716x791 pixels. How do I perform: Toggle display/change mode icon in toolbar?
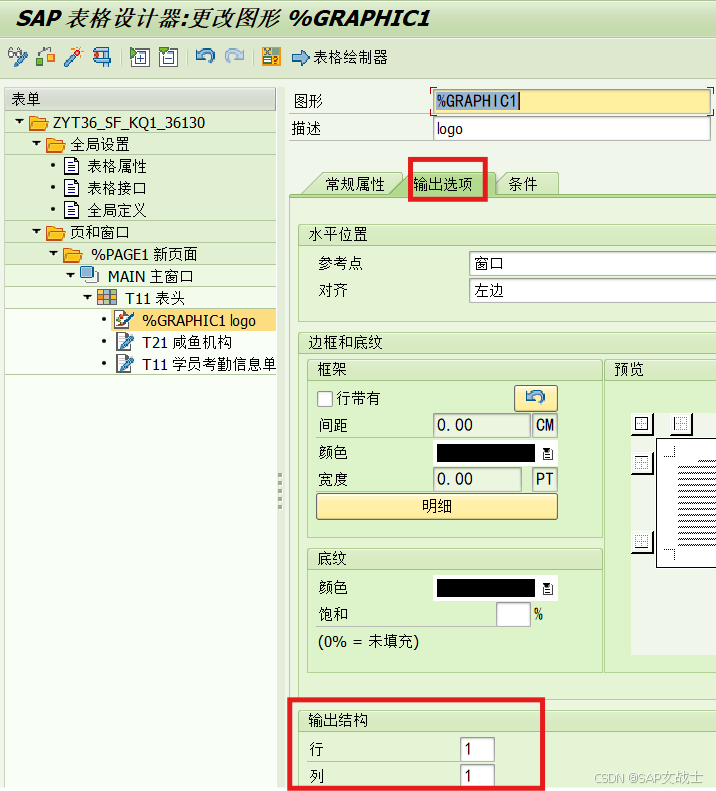pyautogui.click(x=18, y=57)
